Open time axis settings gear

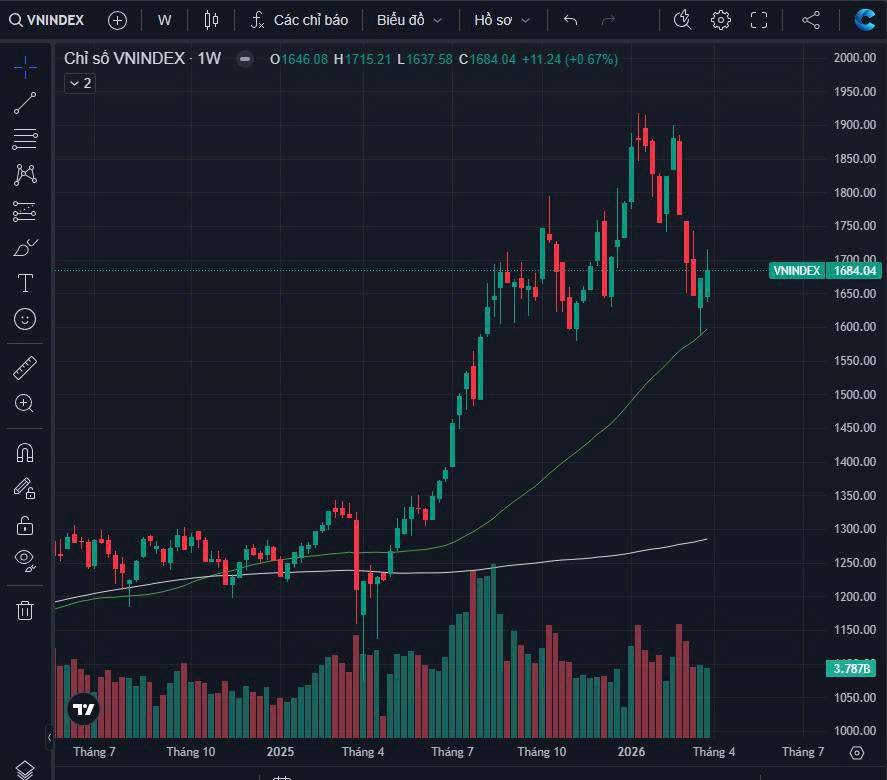[x=857, y=753]
